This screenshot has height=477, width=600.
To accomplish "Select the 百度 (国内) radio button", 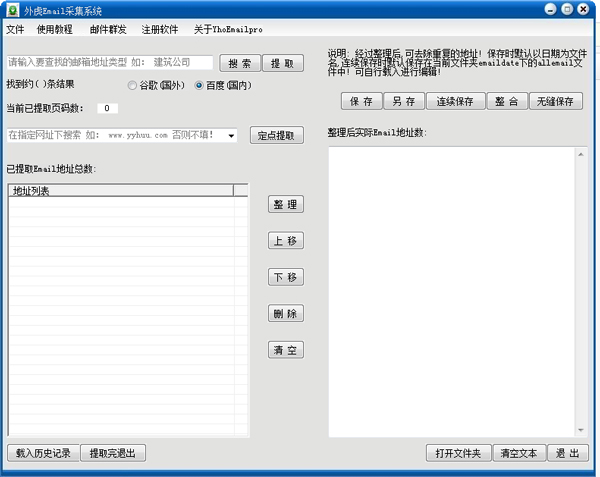I will point(199,86).
